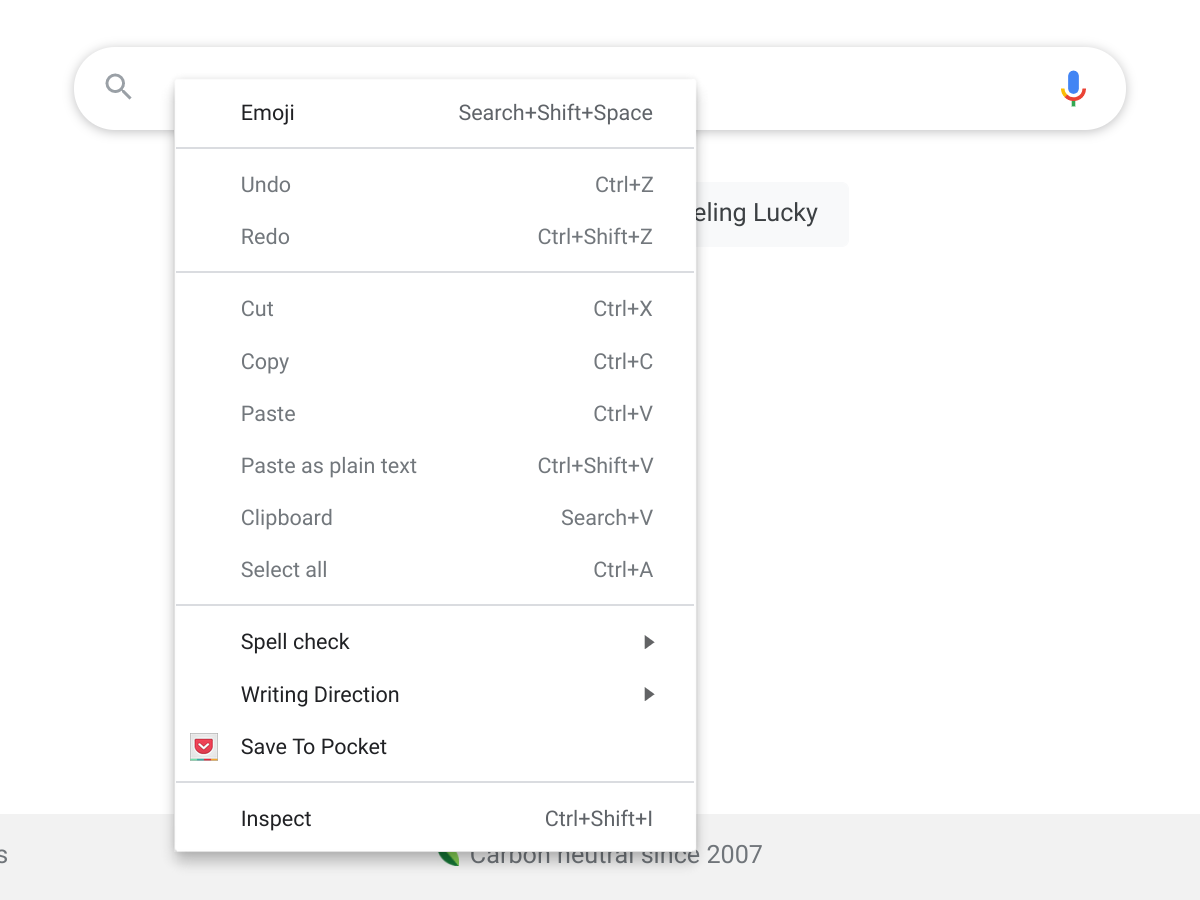This screenshot has height=900, width=1200.
Task: Expand the Spell check submenu arrow
Action: [x=649, y=642]
